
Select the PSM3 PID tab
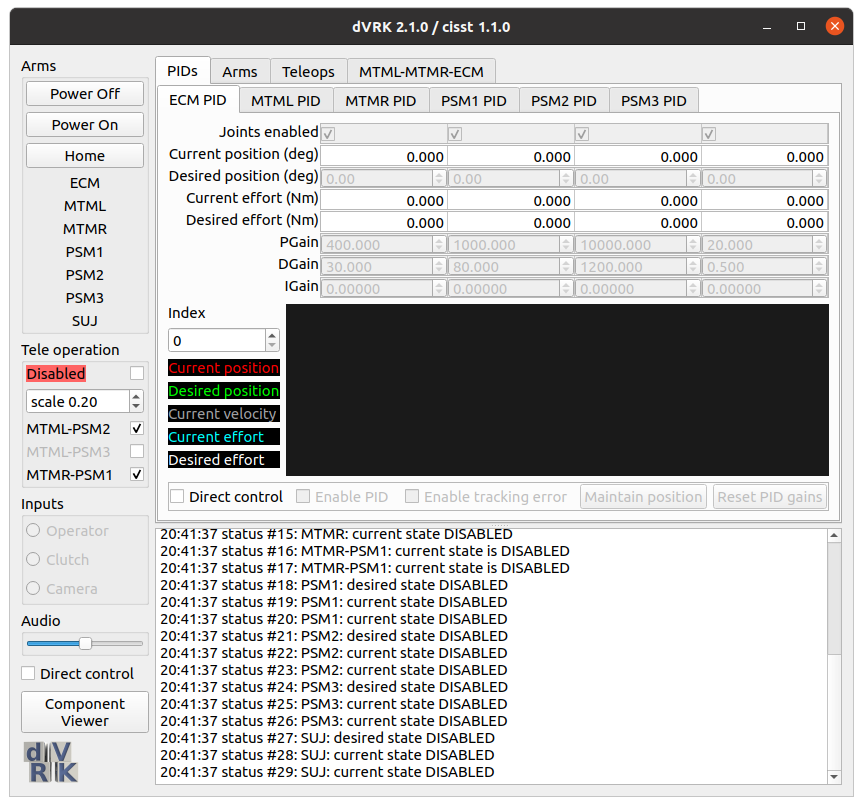pos(654,101)
